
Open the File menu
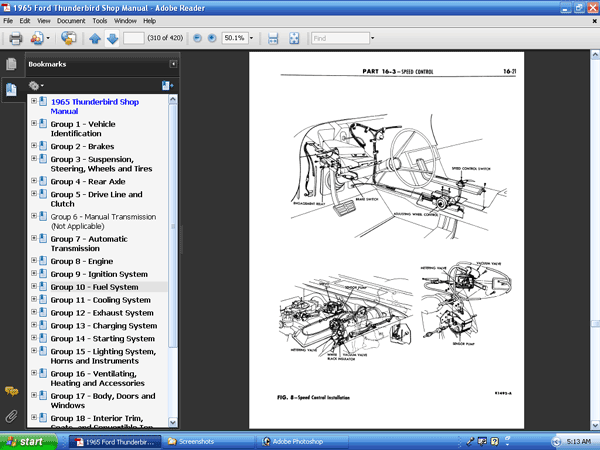coord(8,21)
